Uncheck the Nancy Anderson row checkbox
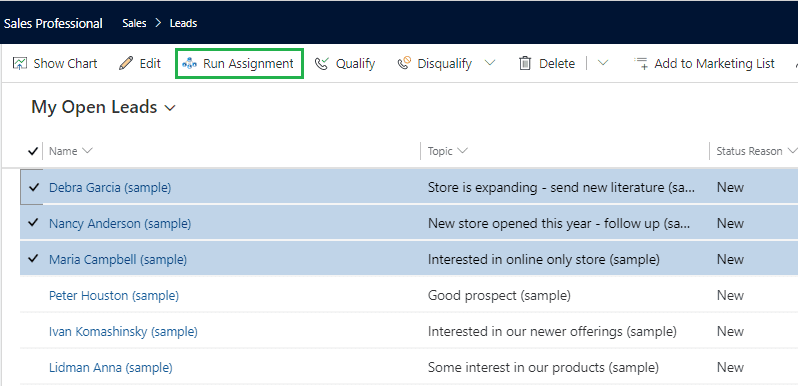This screenshot has height=386, width=798. [x=34, y=223]
